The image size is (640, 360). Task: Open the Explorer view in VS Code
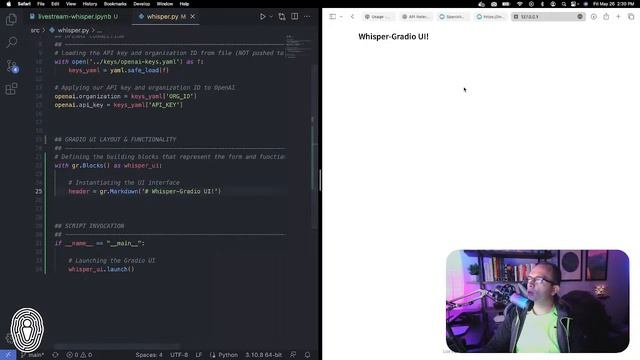tap(11, 20)
